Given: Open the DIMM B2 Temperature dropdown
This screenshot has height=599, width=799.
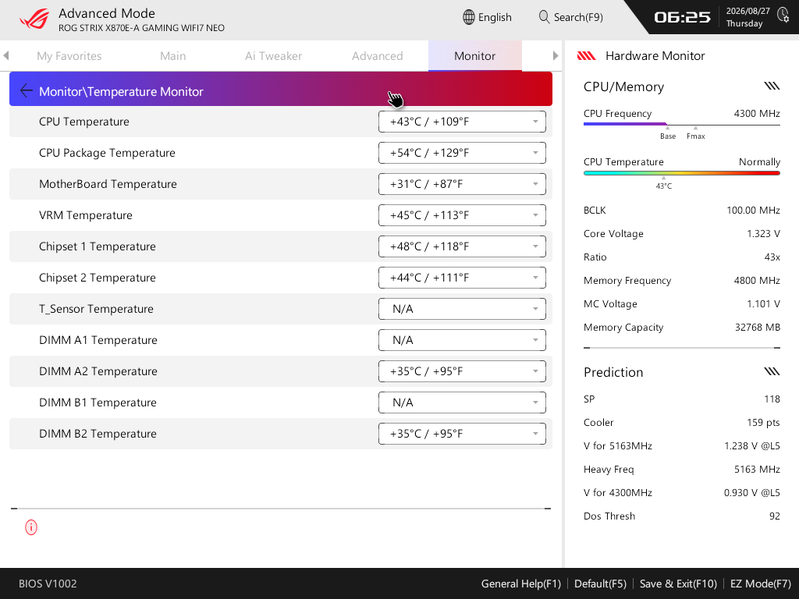Looking at the screenshot, I should click(462, 433).
